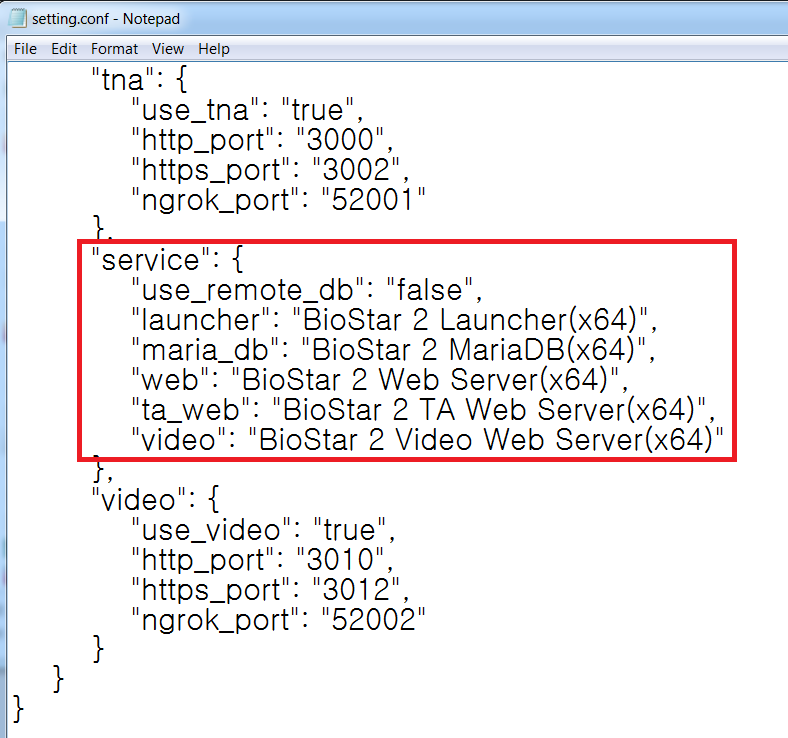Click the "use_video": "true" line
Image resolution: width=788 pixels, height=738 pixels.
(263, 530)
